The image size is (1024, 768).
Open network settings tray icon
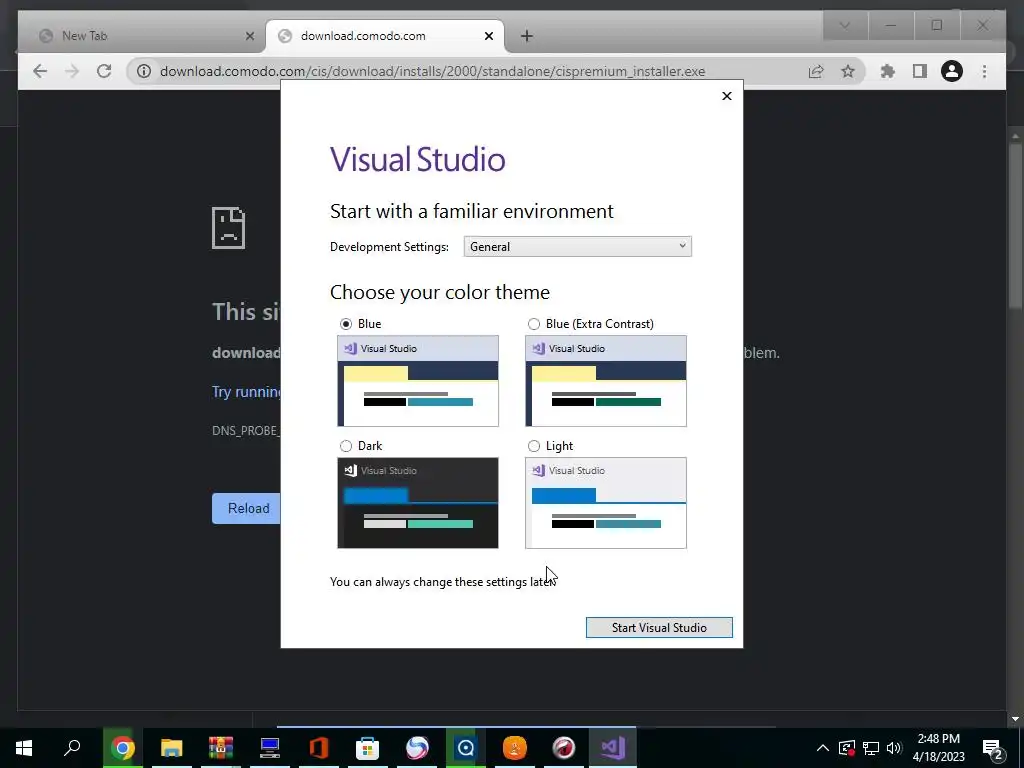tap(871, 748)
